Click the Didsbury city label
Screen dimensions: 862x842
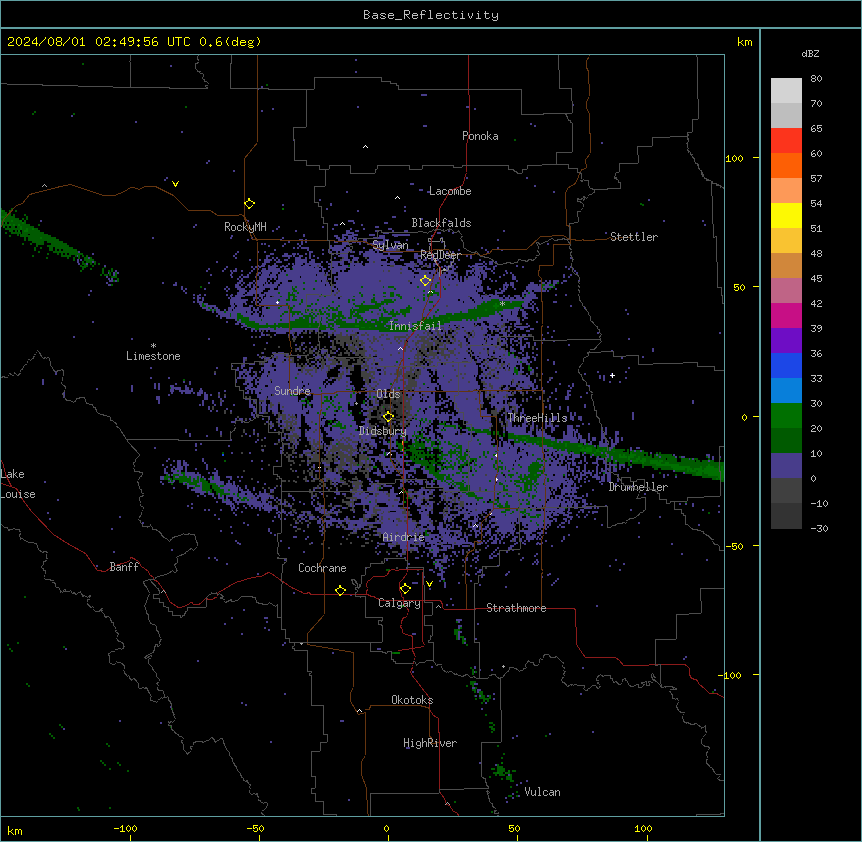pos(383,431)
